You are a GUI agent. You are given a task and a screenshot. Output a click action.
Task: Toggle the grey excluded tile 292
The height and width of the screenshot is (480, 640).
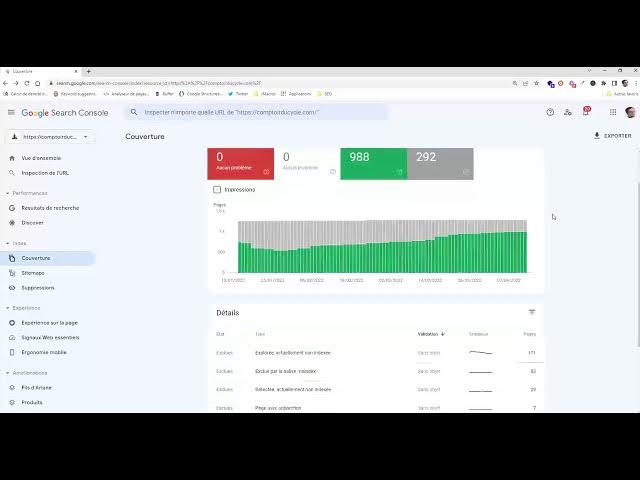pos(440,164)
